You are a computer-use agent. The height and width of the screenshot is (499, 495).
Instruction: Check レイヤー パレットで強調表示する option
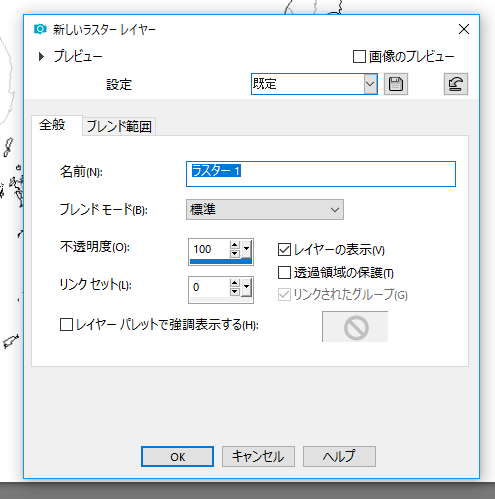(66, 324)
